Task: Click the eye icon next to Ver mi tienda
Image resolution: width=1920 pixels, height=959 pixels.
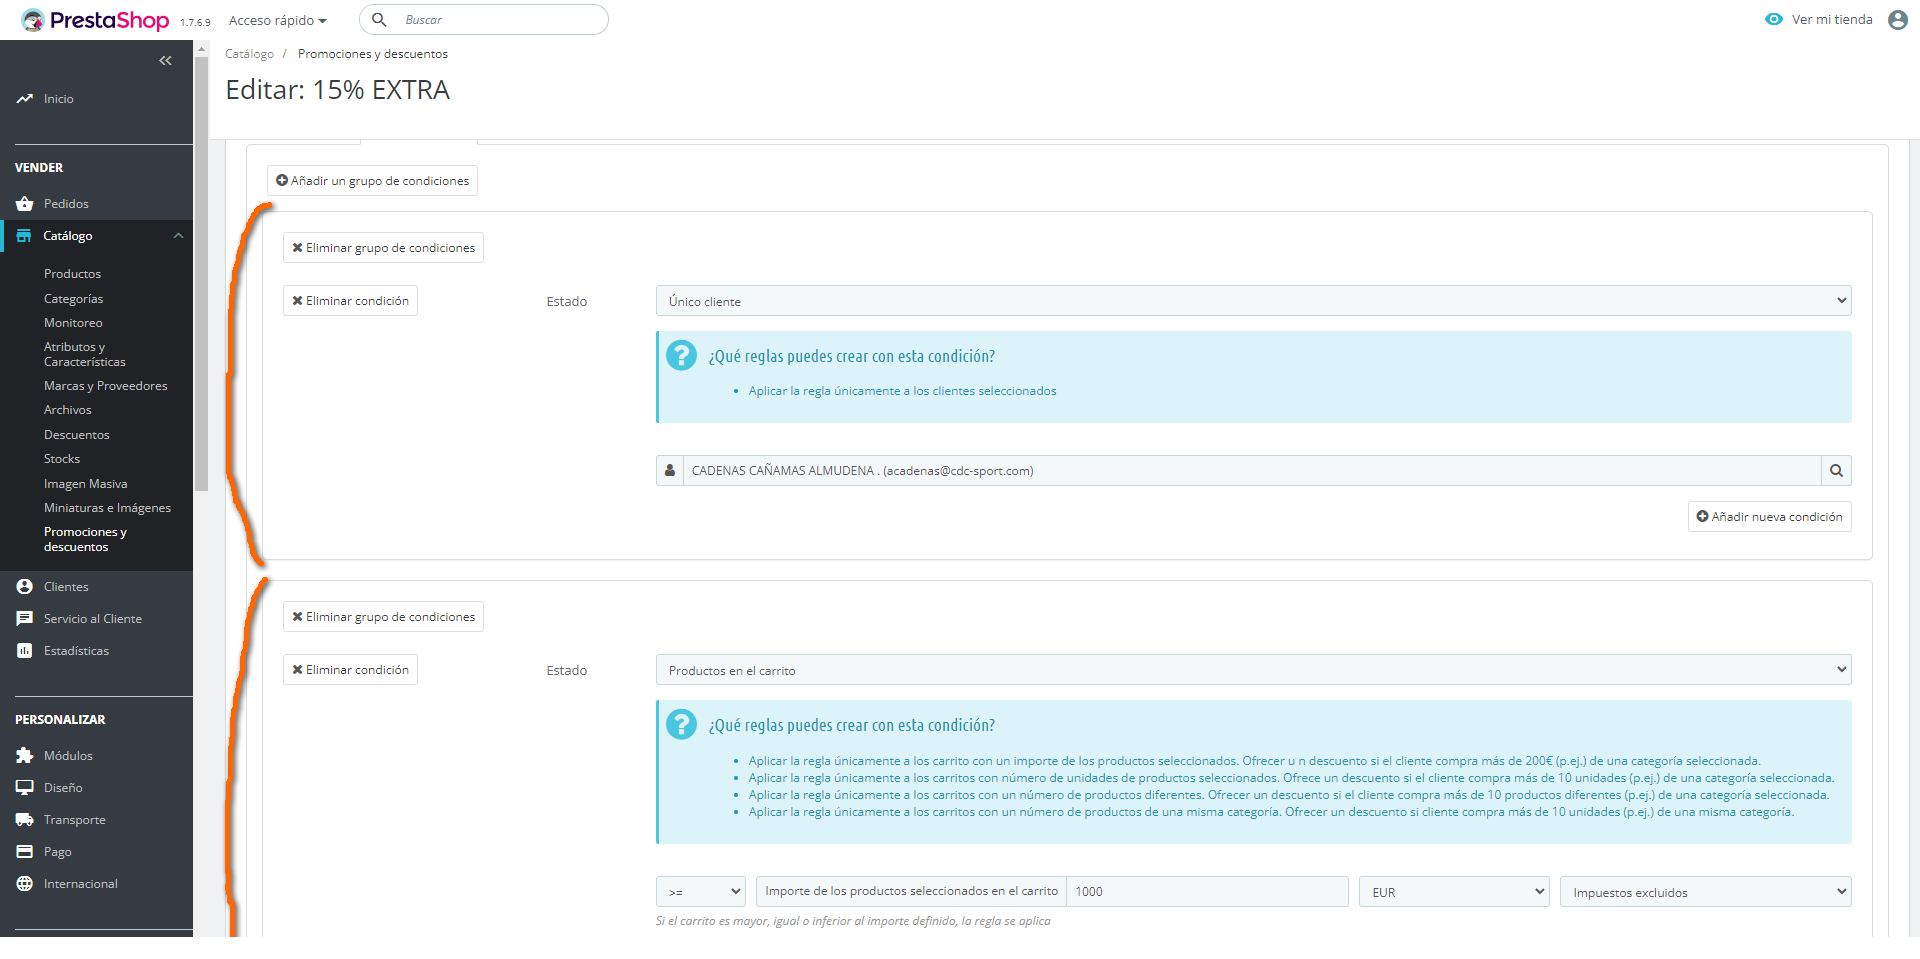Action: tap(1774, 20)
